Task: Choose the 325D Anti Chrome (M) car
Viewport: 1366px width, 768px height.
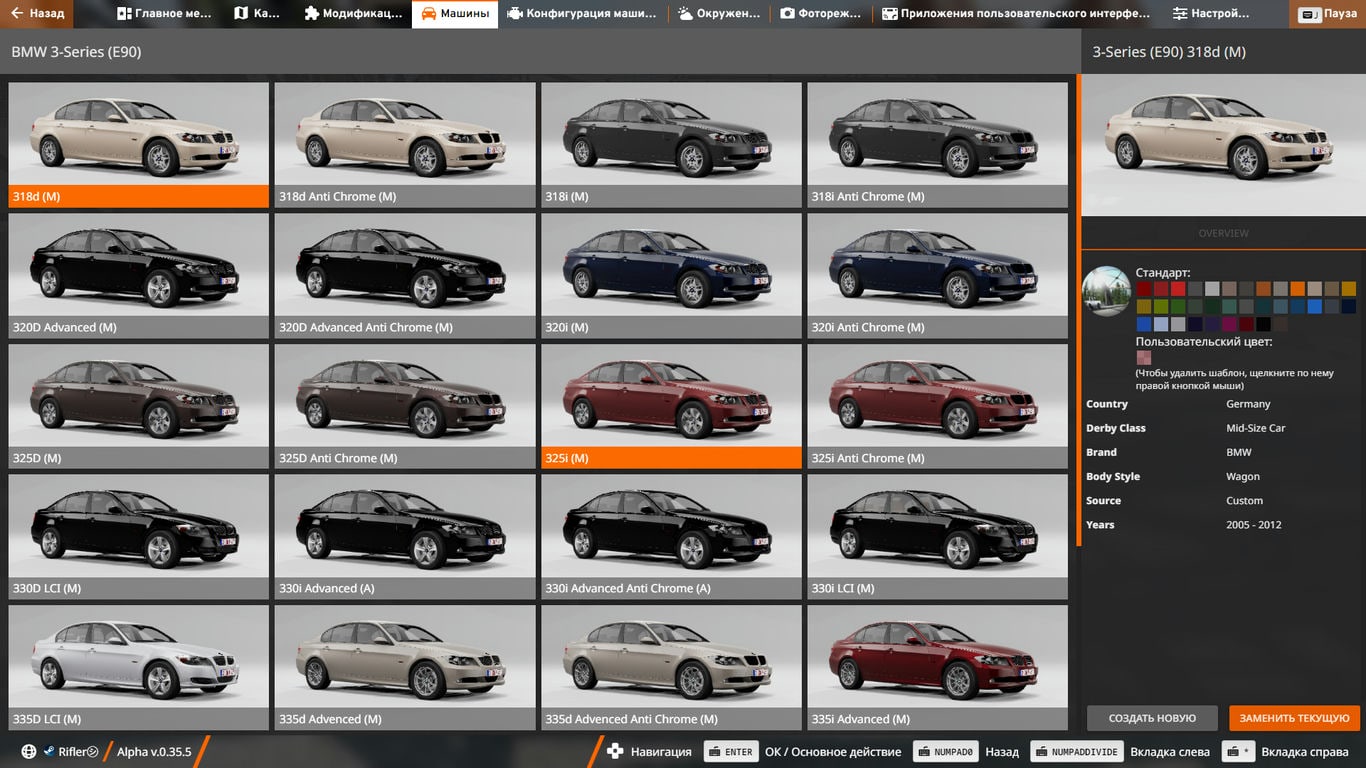Action: coord(405,406)
